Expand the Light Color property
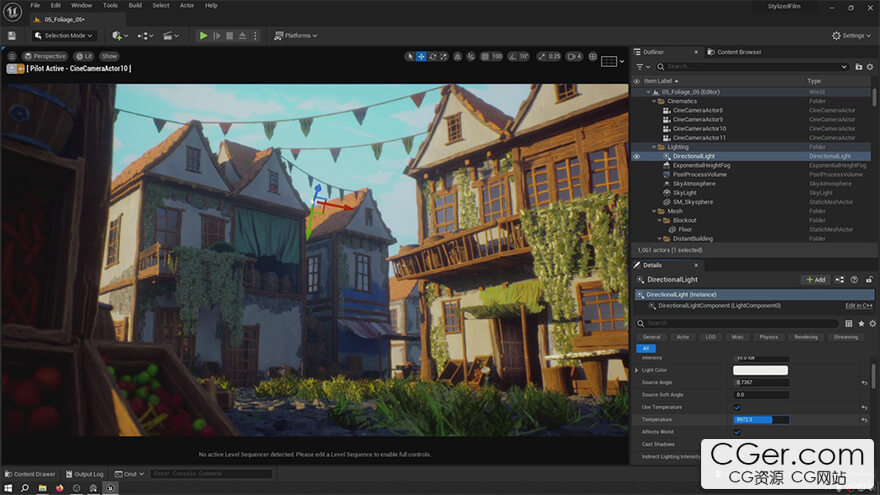Viewport: 880px width, 495px height. click(636, 370)
